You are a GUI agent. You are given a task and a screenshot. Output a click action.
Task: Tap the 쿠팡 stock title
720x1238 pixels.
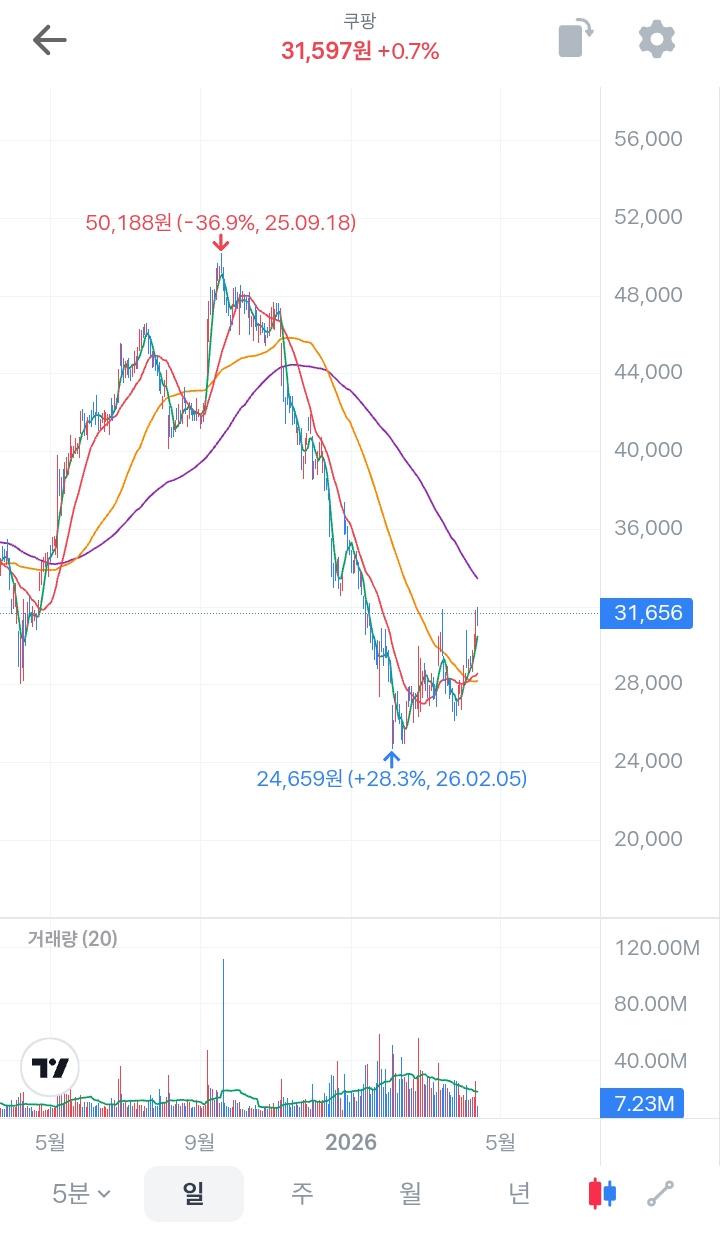pos(360,21)
